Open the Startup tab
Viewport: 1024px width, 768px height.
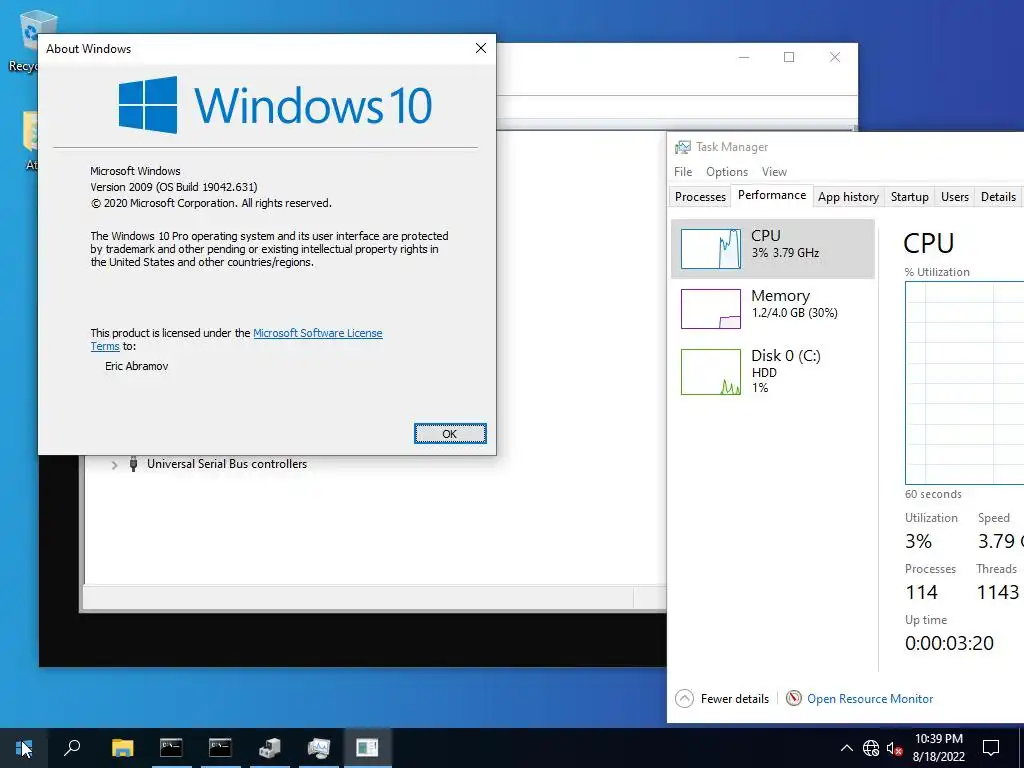[909, 197]
